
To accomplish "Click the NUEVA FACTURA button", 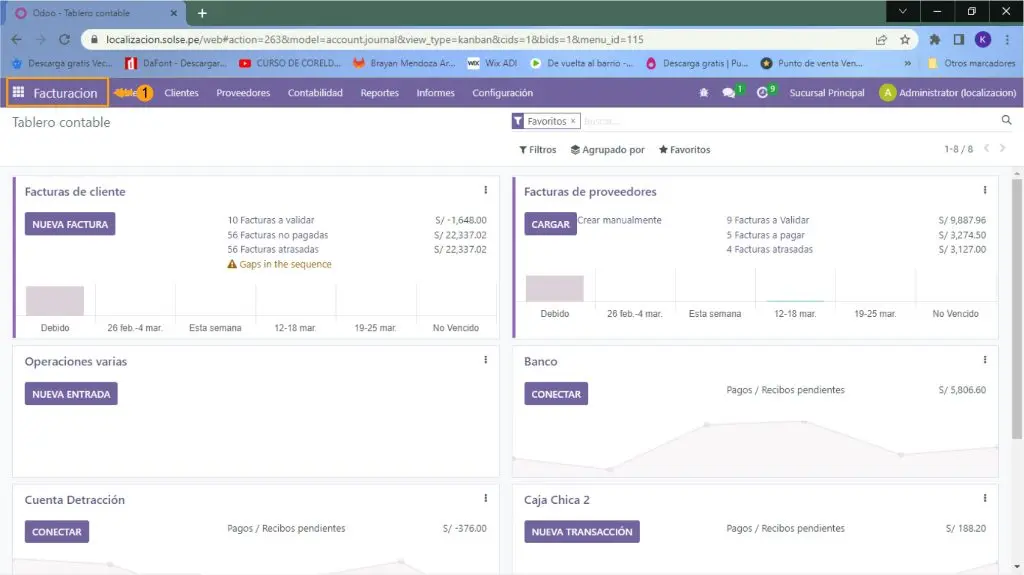I will click(x=70, y=225).
